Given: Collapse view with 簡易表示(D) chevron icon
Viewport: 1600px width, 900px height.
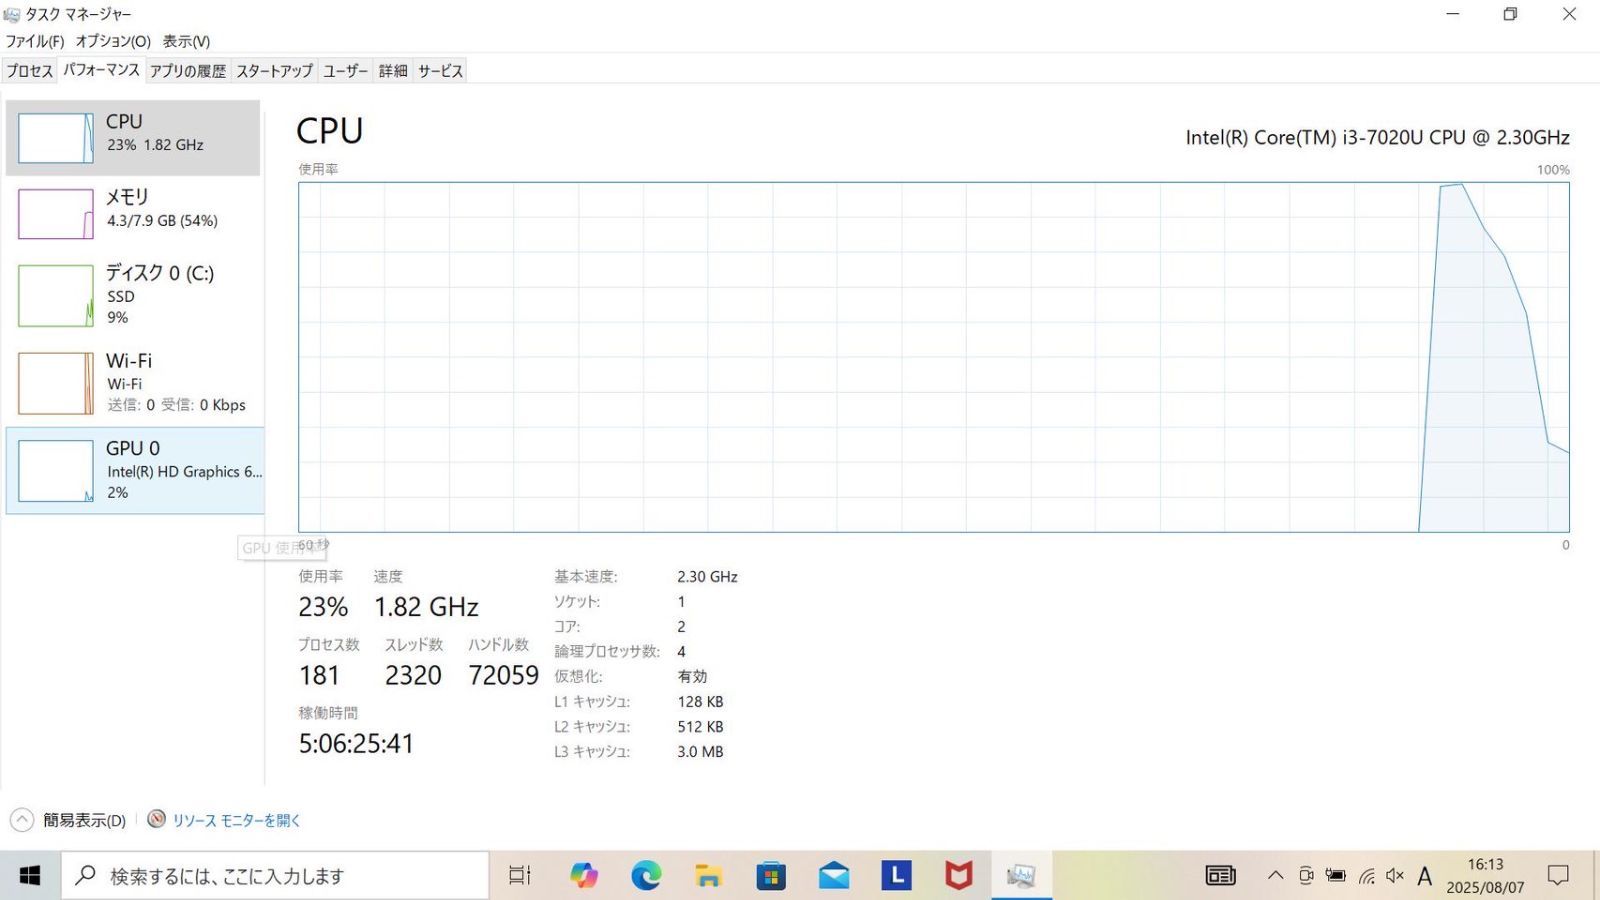Looking at the screenshot, I should click(22, 820).
